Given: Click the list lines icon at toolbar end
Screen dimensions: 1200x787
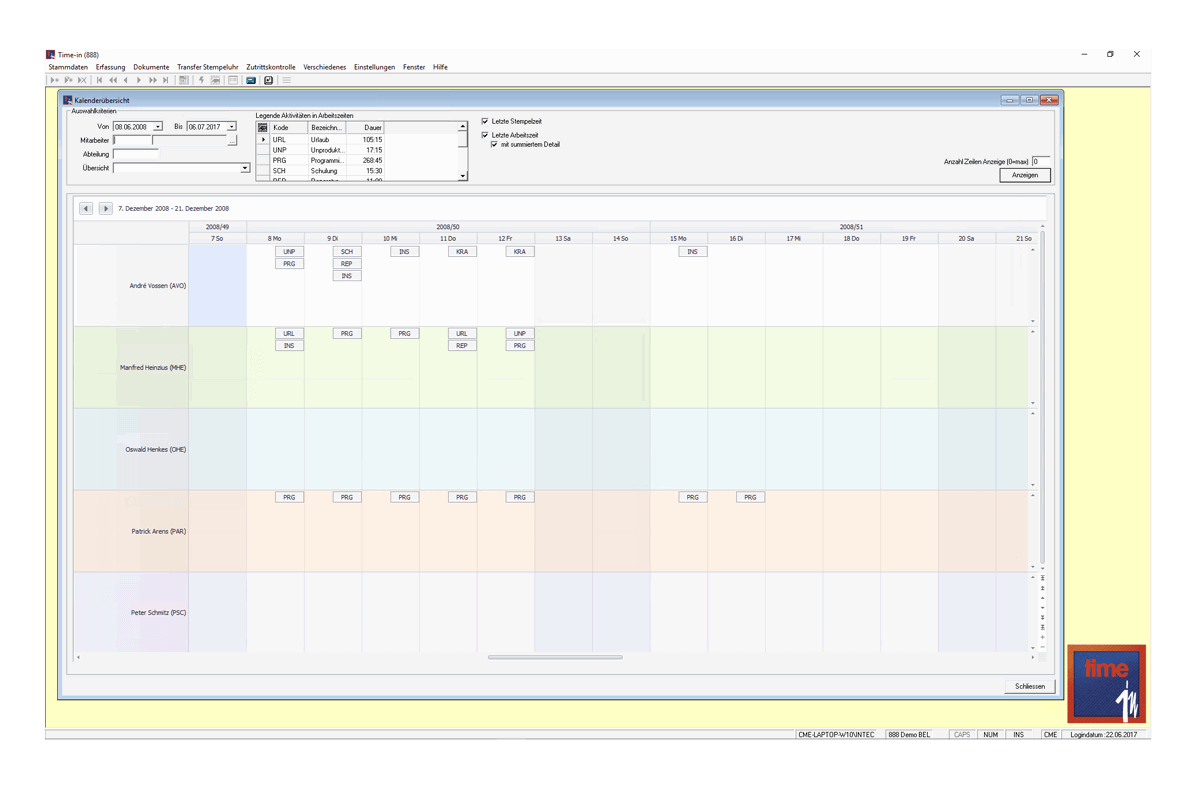Looking at the screenshot, I should [x=286, y=80].
